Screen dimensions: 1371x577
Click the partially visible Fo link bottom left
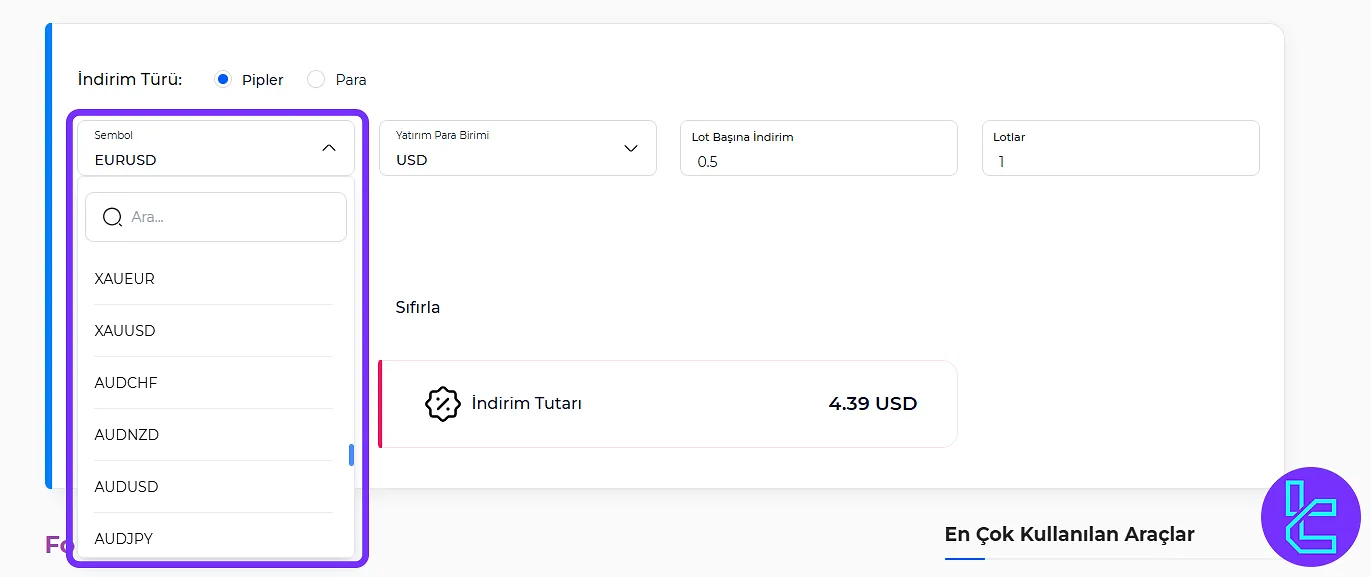[56, 544]
